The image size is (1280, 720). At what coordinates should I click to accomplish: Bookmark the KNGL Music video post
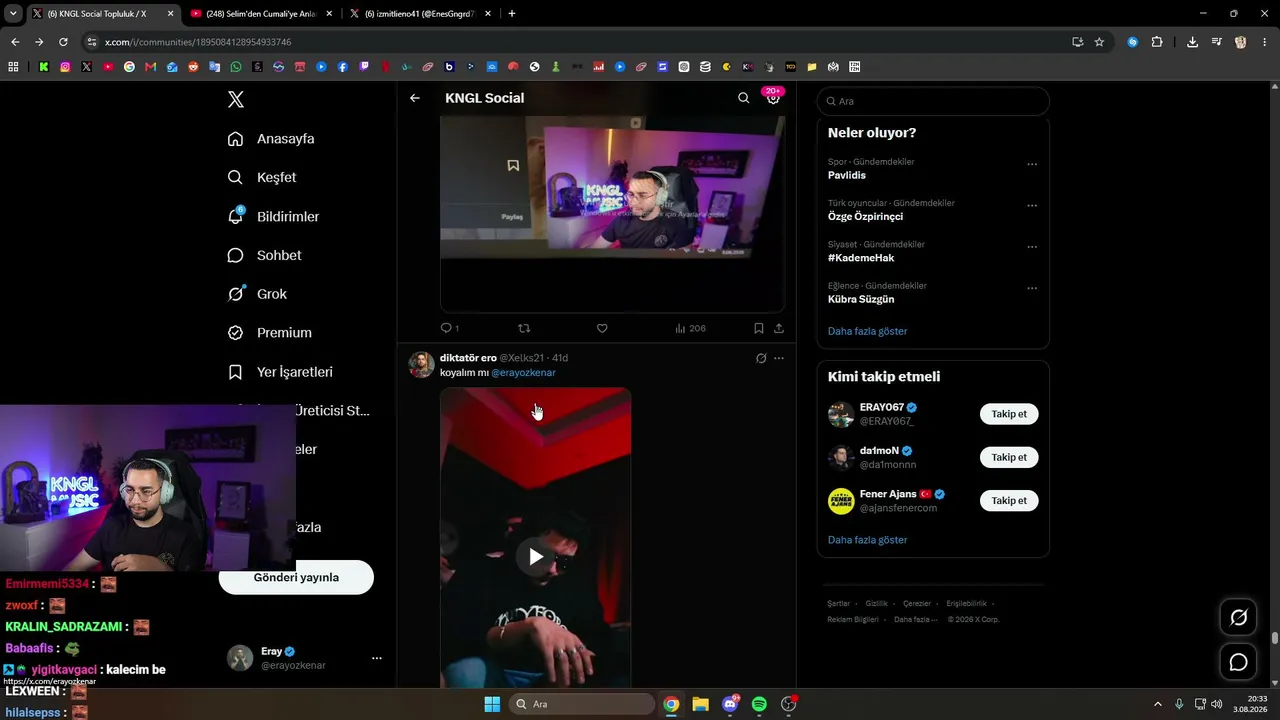759,328
